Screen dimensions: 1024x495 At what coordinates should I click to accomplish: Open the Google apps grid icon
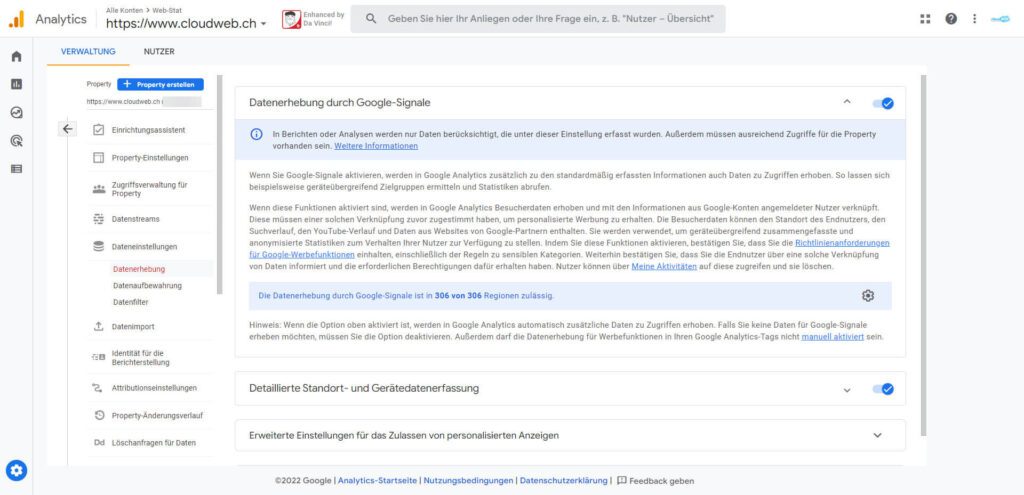click(x=925, y=19)
